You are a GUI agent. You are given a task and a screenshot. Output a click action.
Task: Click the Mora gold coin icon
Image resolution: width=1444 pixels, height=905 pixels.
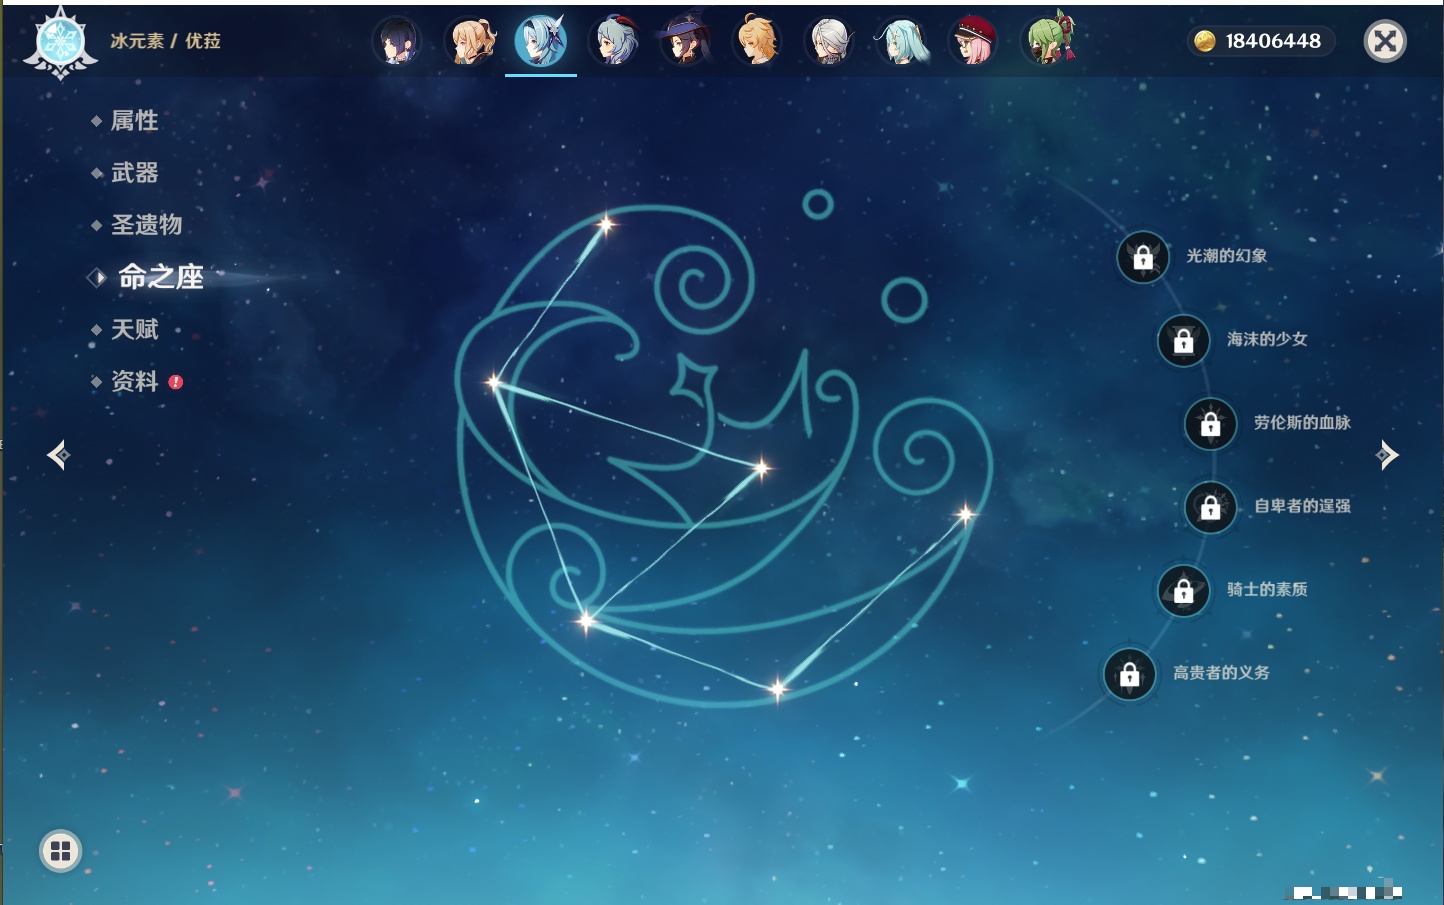click(x=1205, y=41)
